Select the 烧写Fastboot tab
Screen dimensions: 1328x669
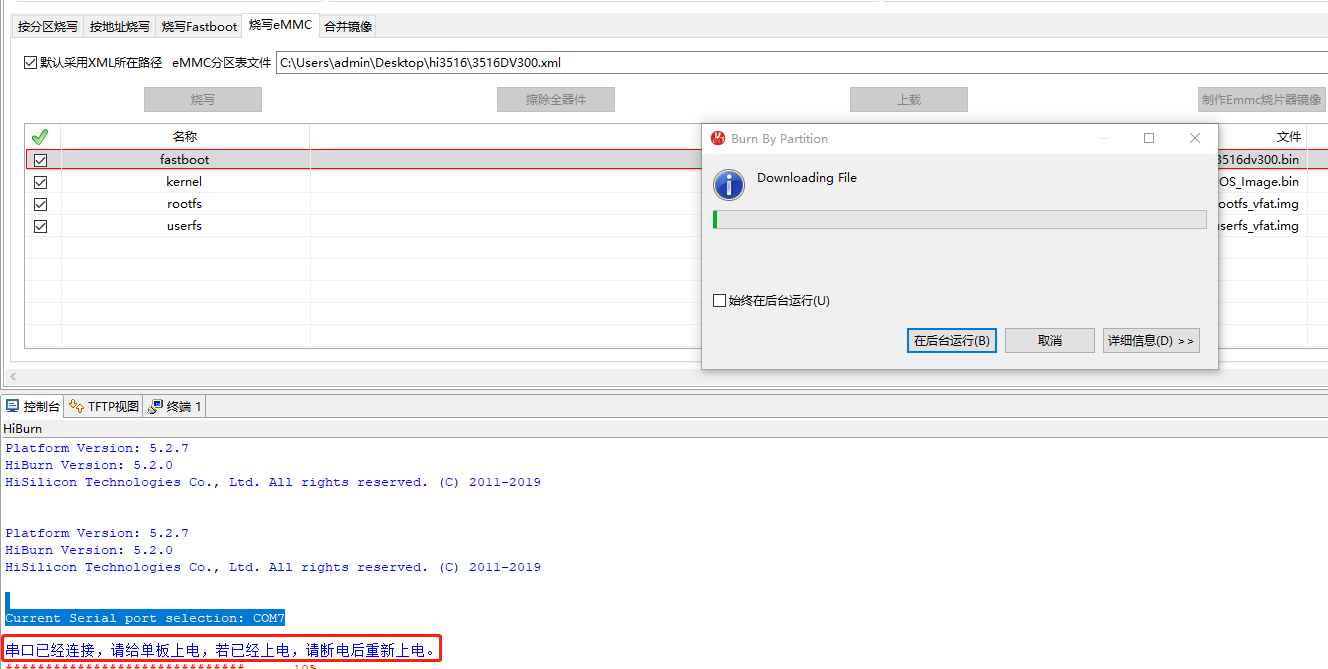(200, 27)
